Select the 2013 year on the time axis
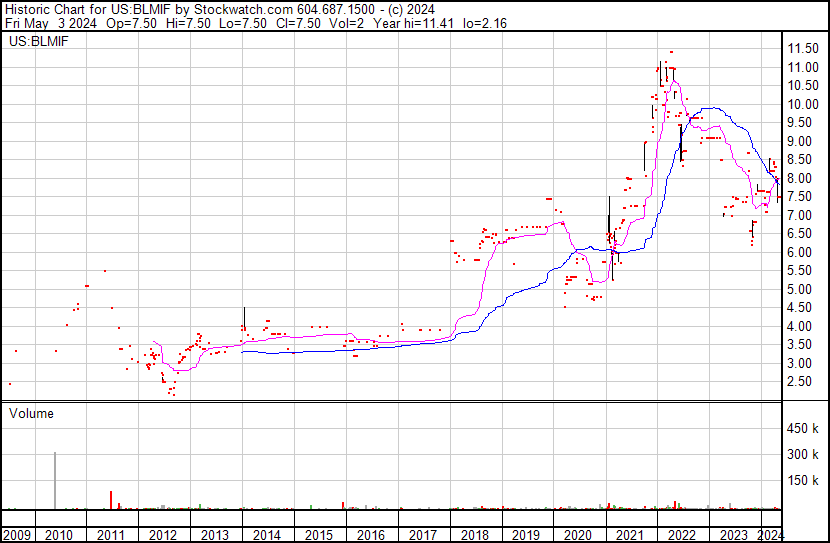 point(214,535)
